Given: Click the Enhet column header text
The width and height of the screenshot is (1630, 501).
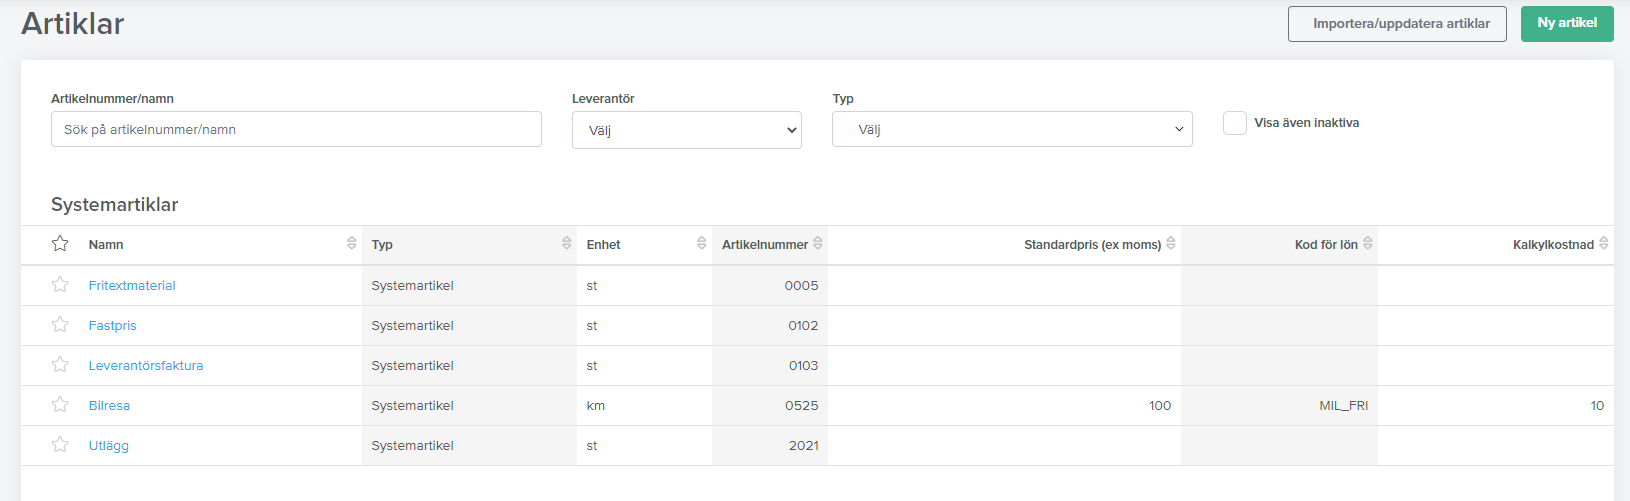Looking at the screenshot, I should (x=603, y=244).
